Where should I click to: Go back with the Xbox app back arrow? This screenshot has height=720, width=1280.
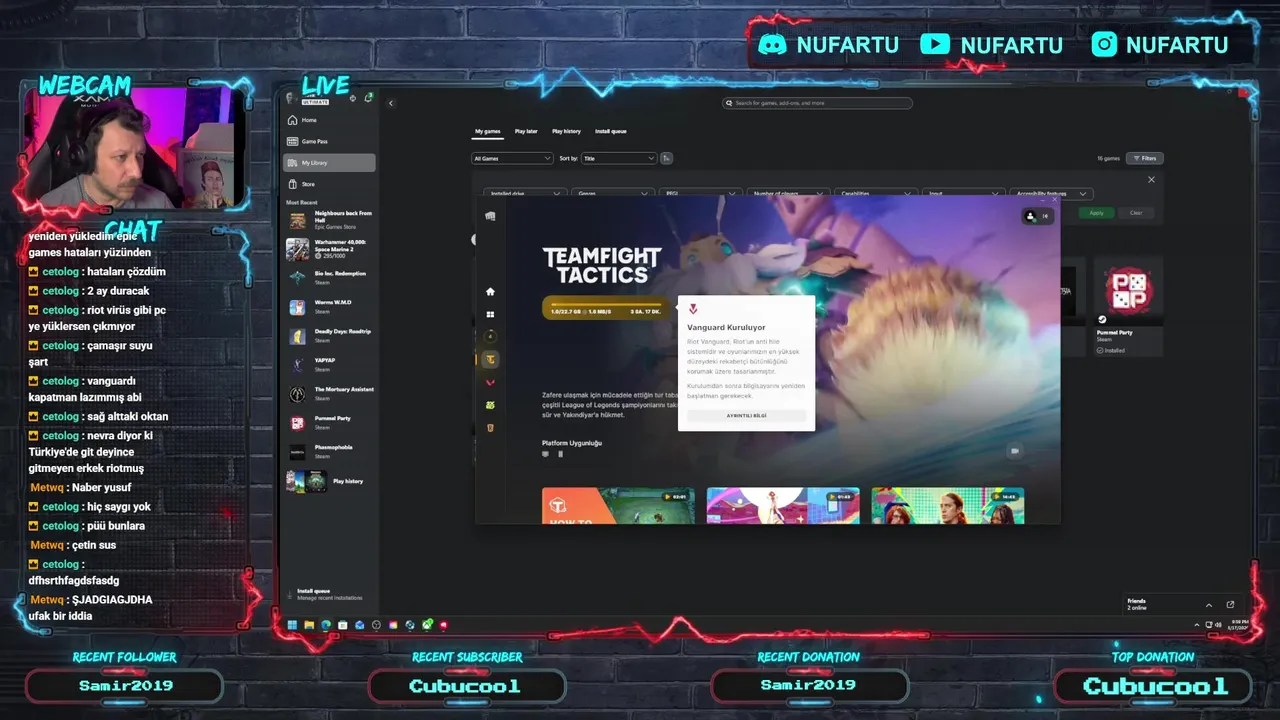pyautogui.click(x=391, y=103)
